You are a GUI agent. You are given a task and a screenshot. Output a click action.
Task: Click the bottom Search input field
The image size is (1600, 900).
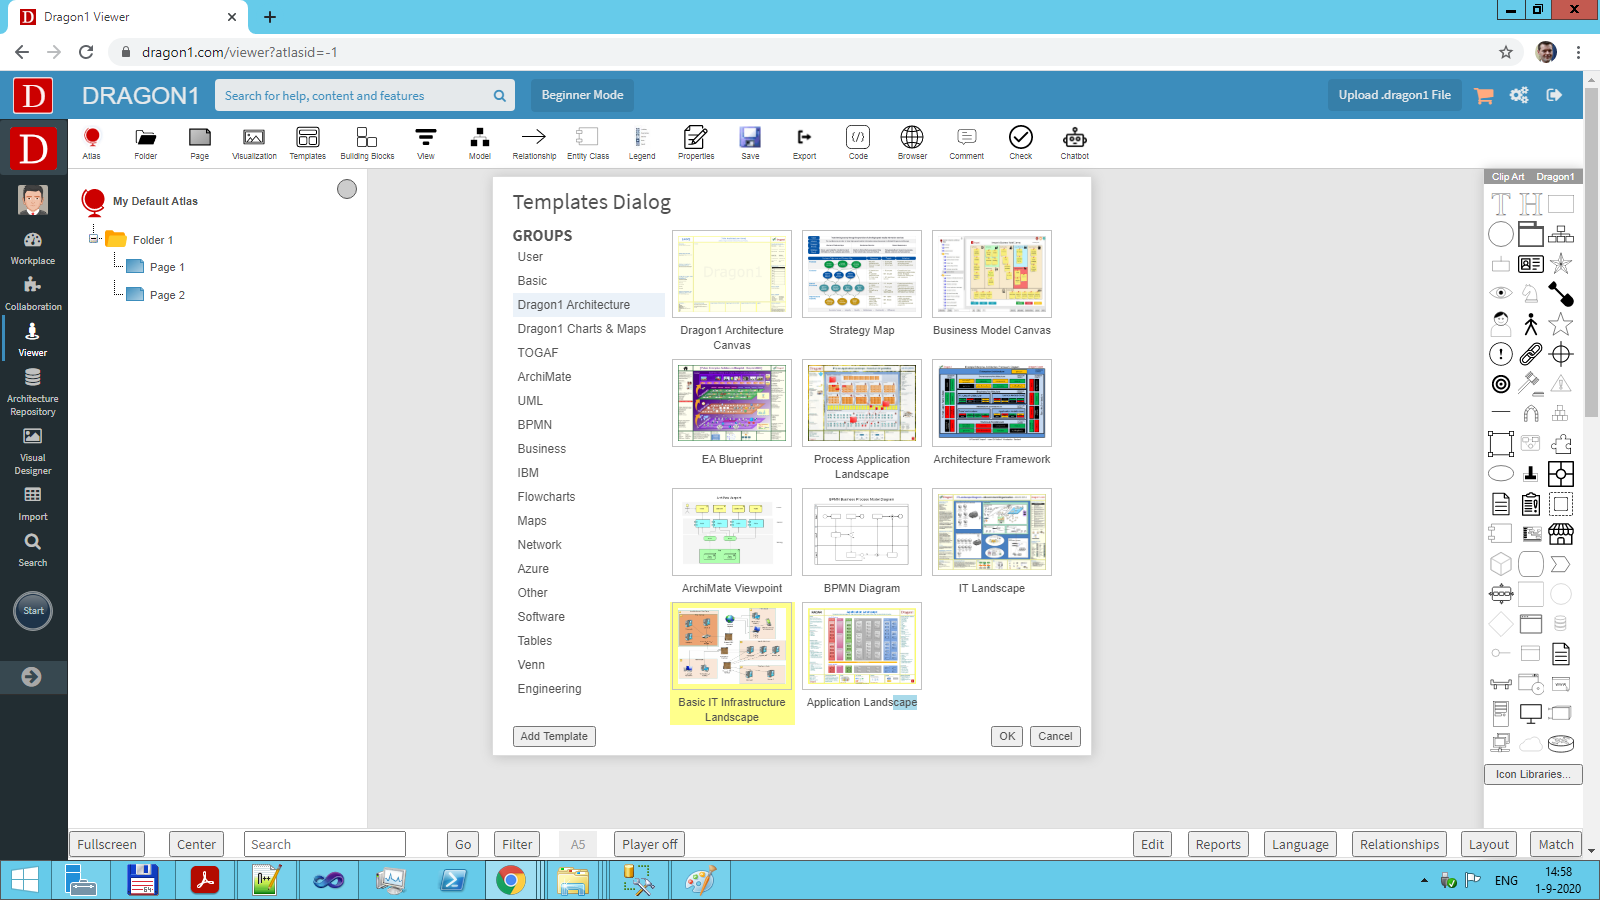point(325,844)
